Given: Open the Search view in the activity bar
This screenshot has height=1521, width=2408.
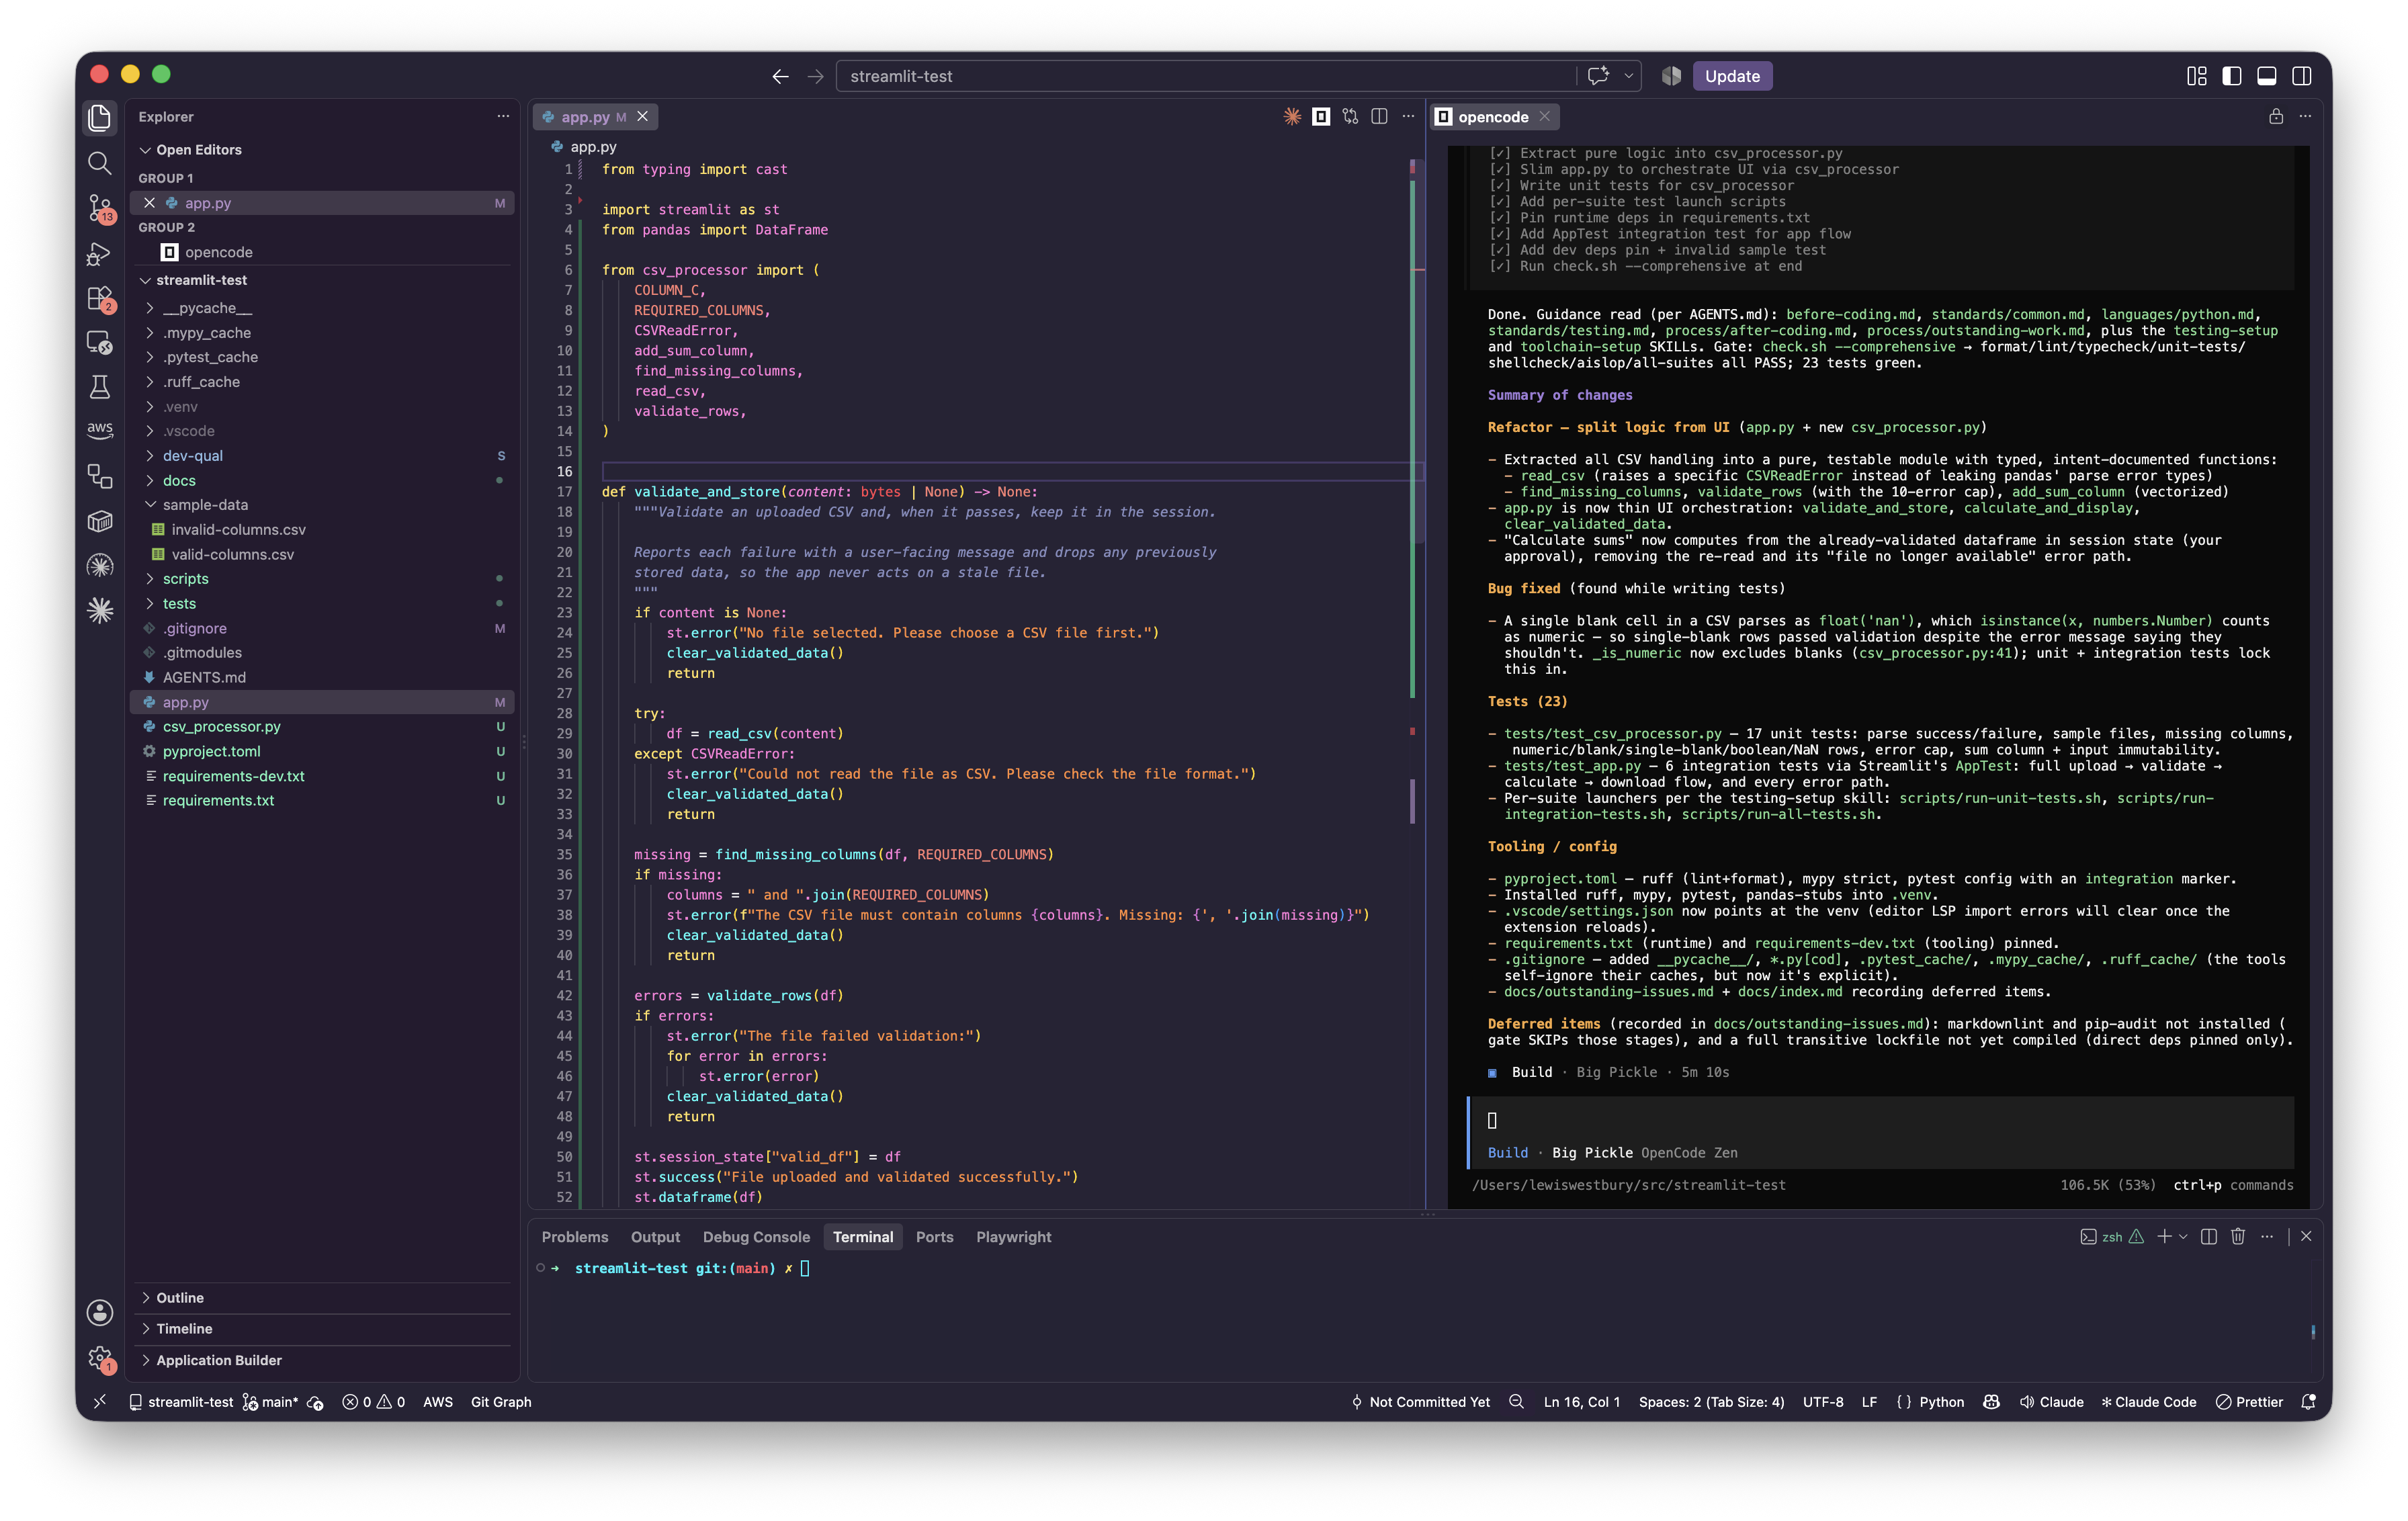Looking at the screenshot, I should 99,162.
